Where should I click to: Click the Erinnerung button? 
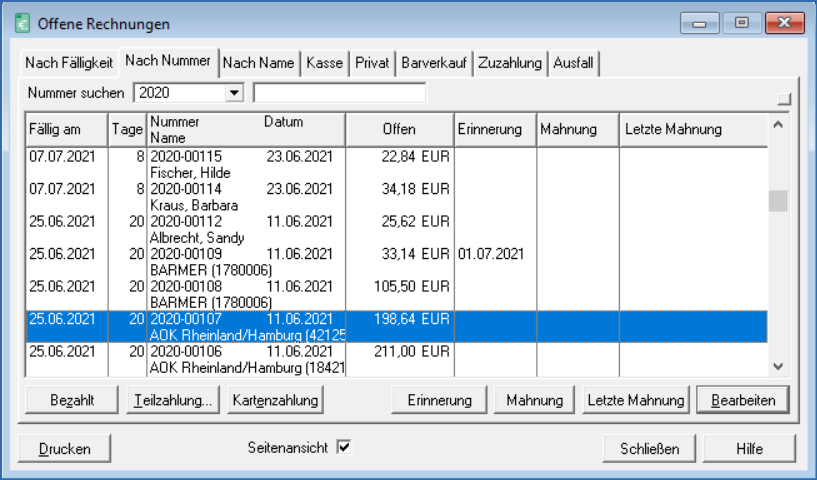point(439,400)
